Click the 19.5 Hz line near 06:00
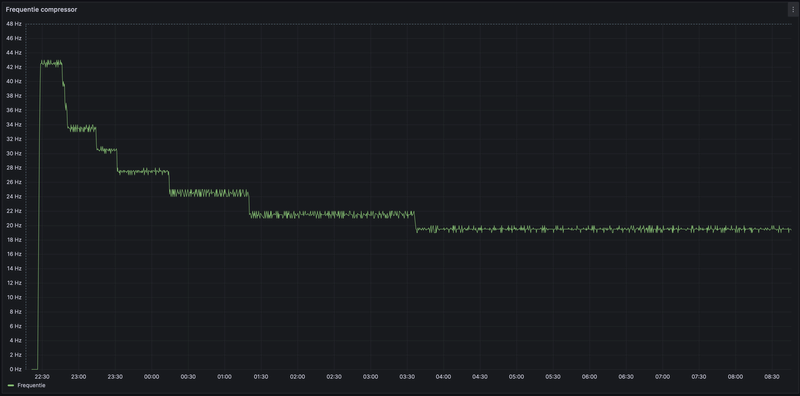800x396 pixels. [x=589, y=229]
